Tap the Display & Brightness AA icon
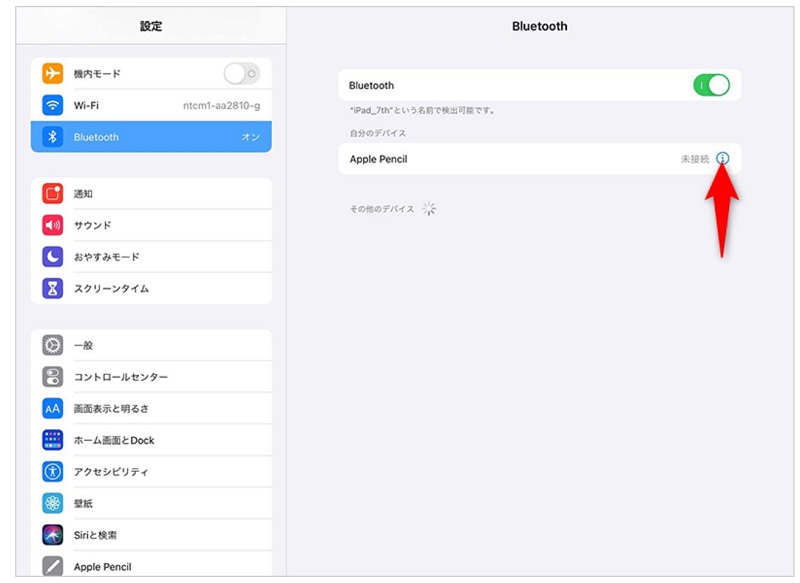Viewport: 800px width, 583px height. point(53,409)
